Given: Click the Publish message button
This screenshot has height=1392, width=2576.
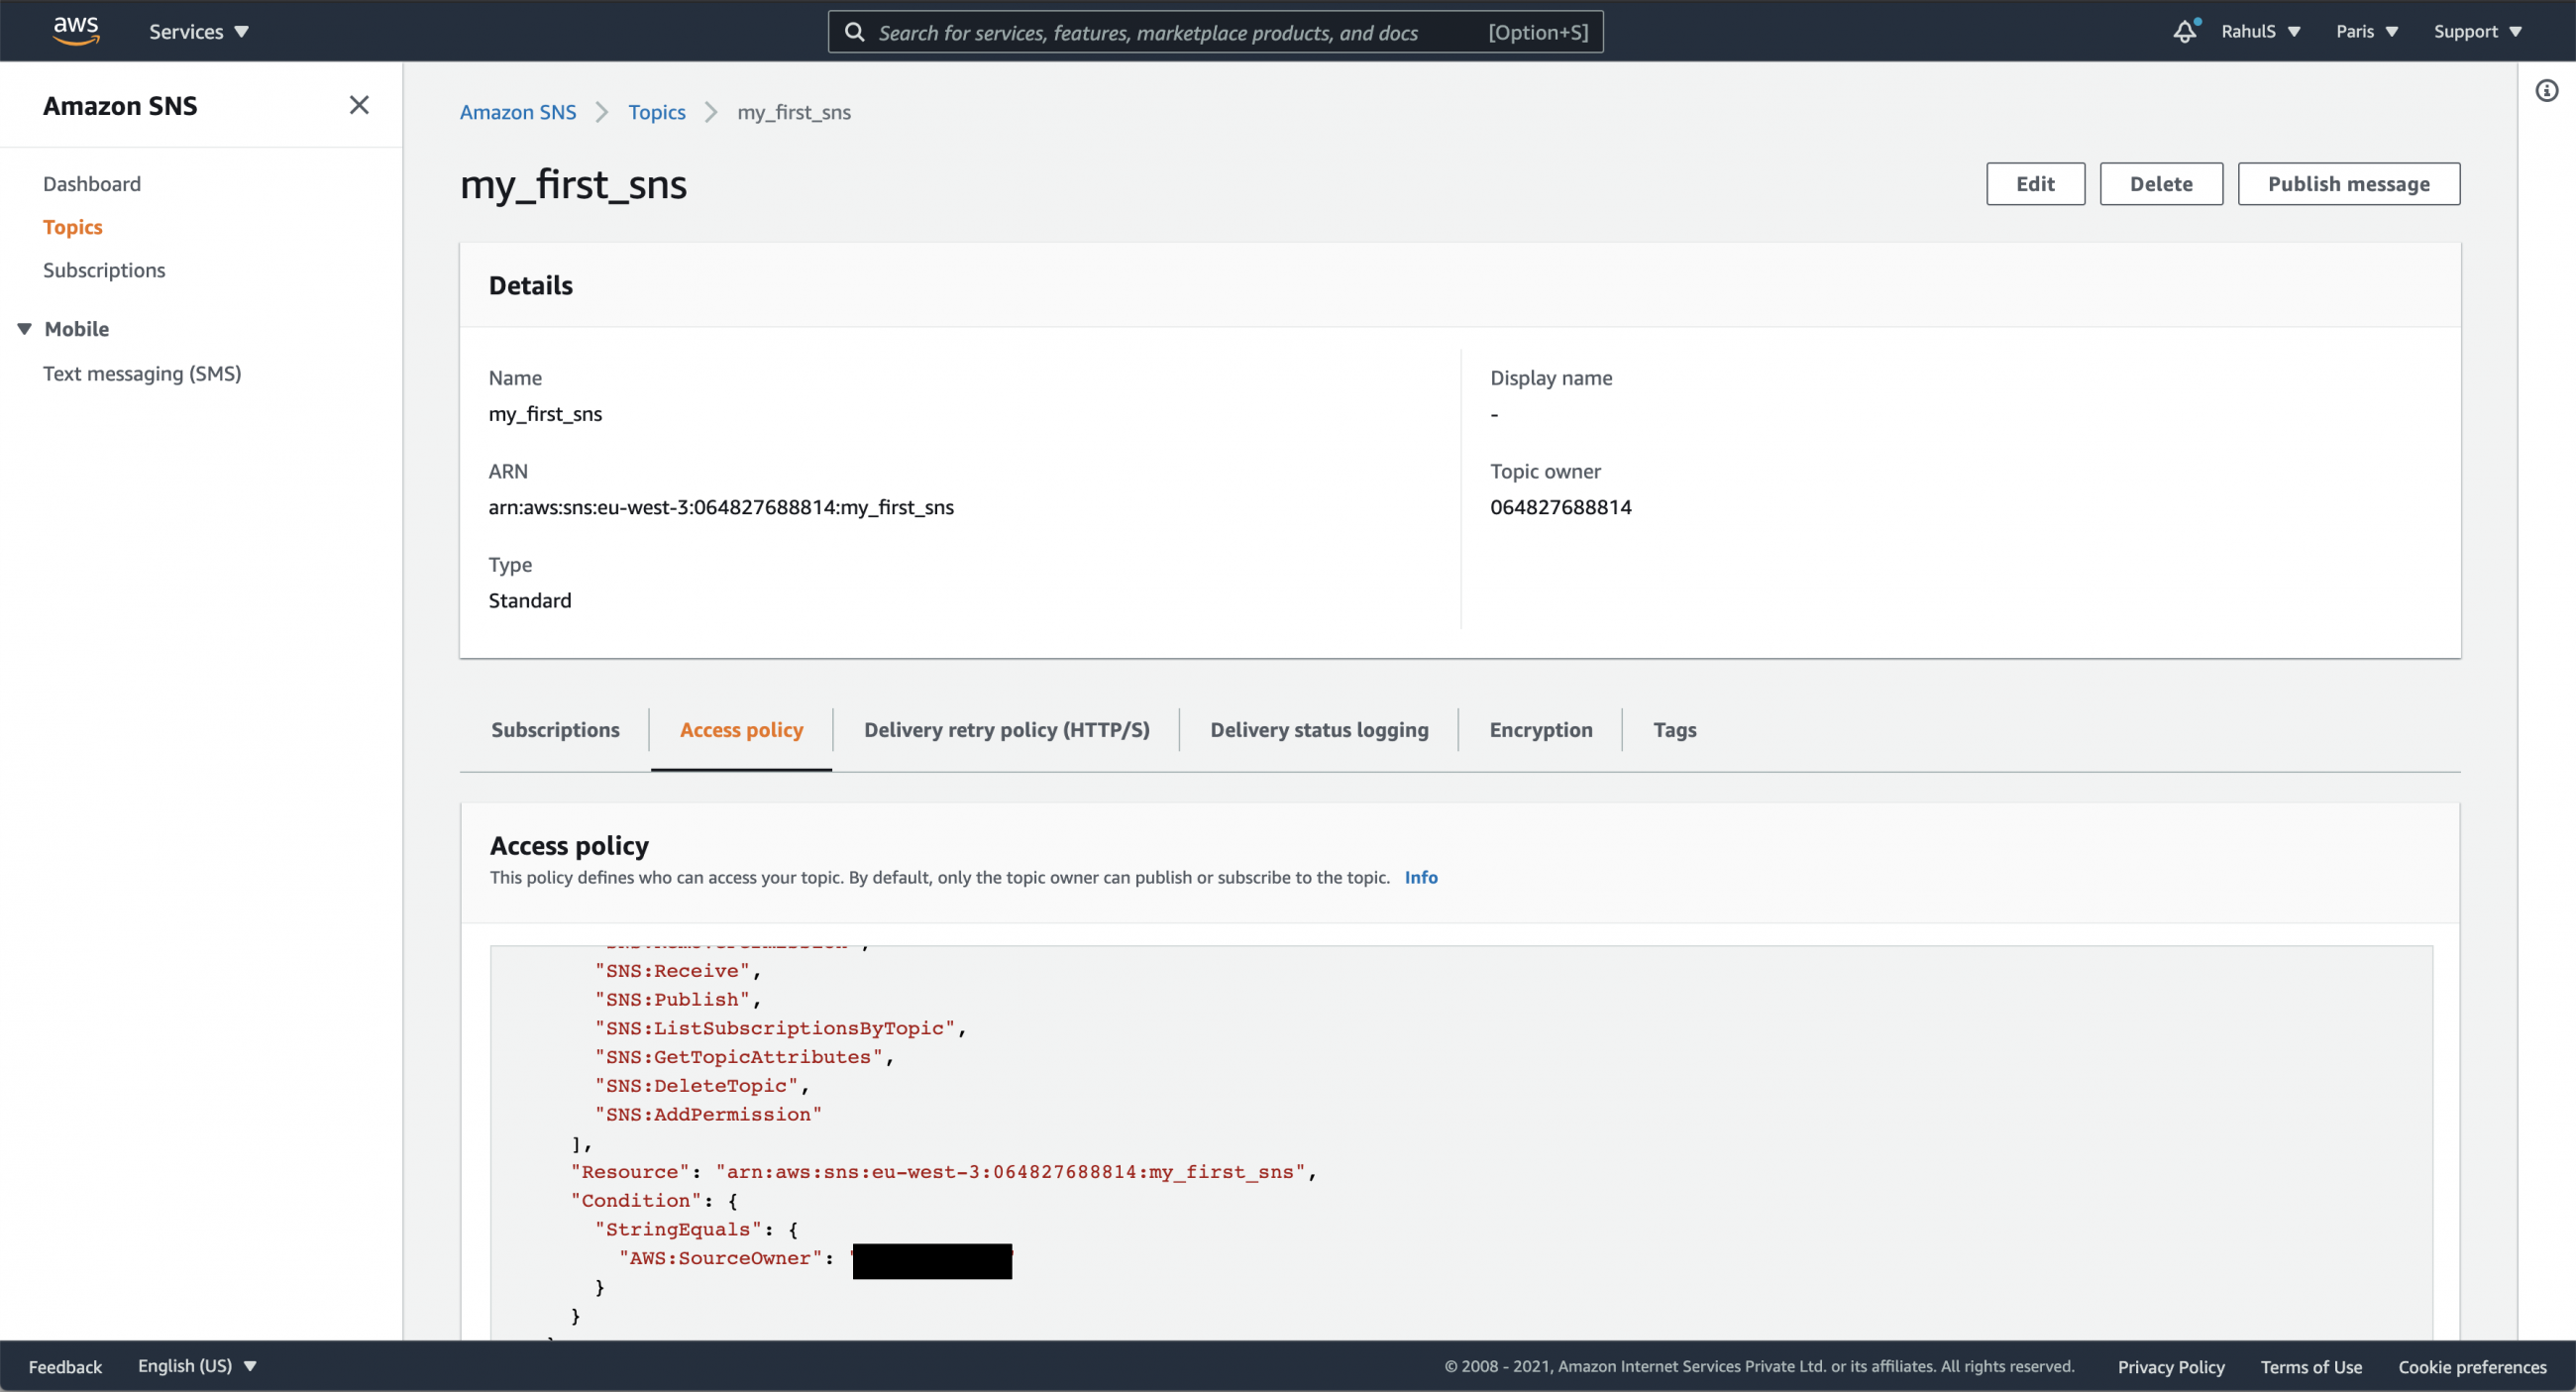Looking at the screenshot, I should [2348, 183].
